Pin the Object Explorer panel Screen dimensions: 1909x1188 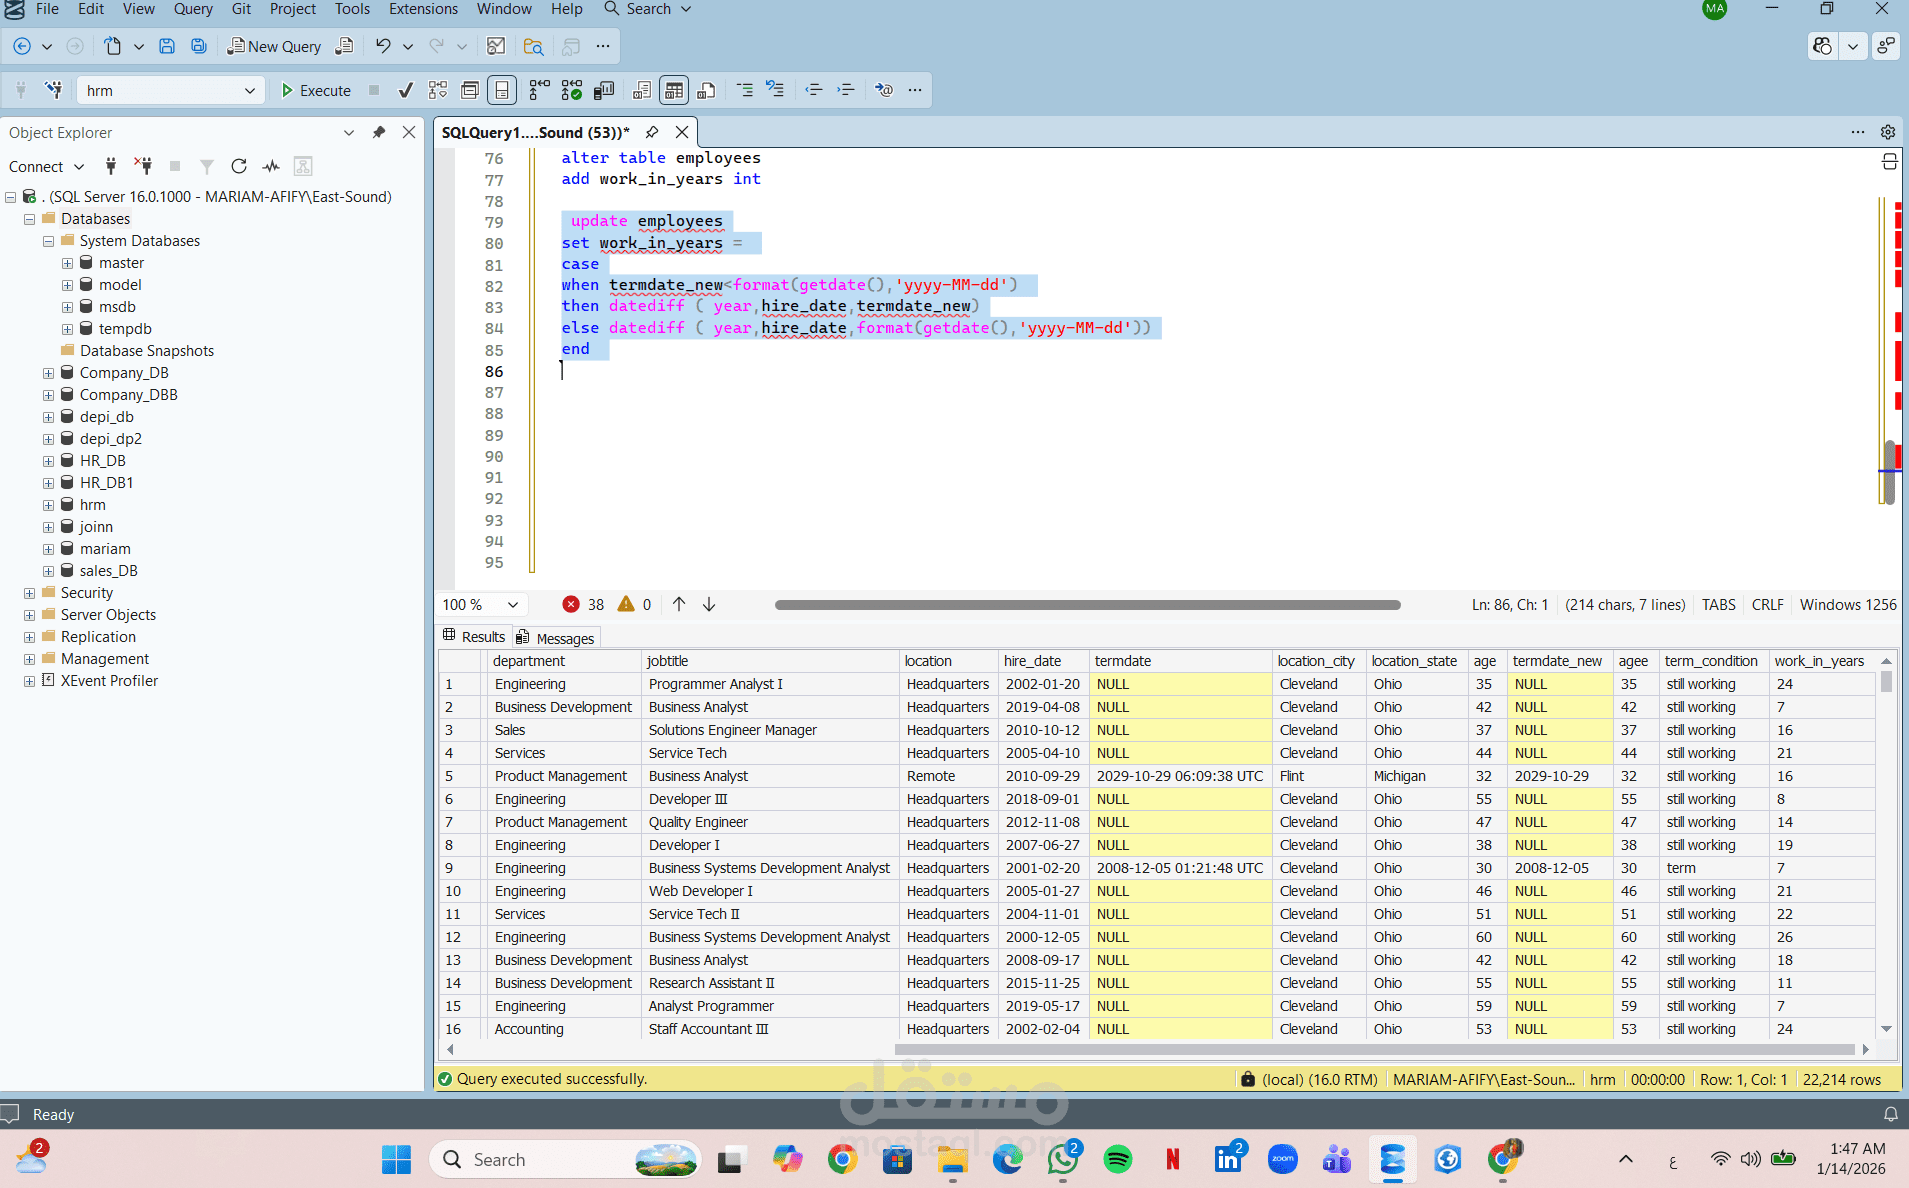379,132
